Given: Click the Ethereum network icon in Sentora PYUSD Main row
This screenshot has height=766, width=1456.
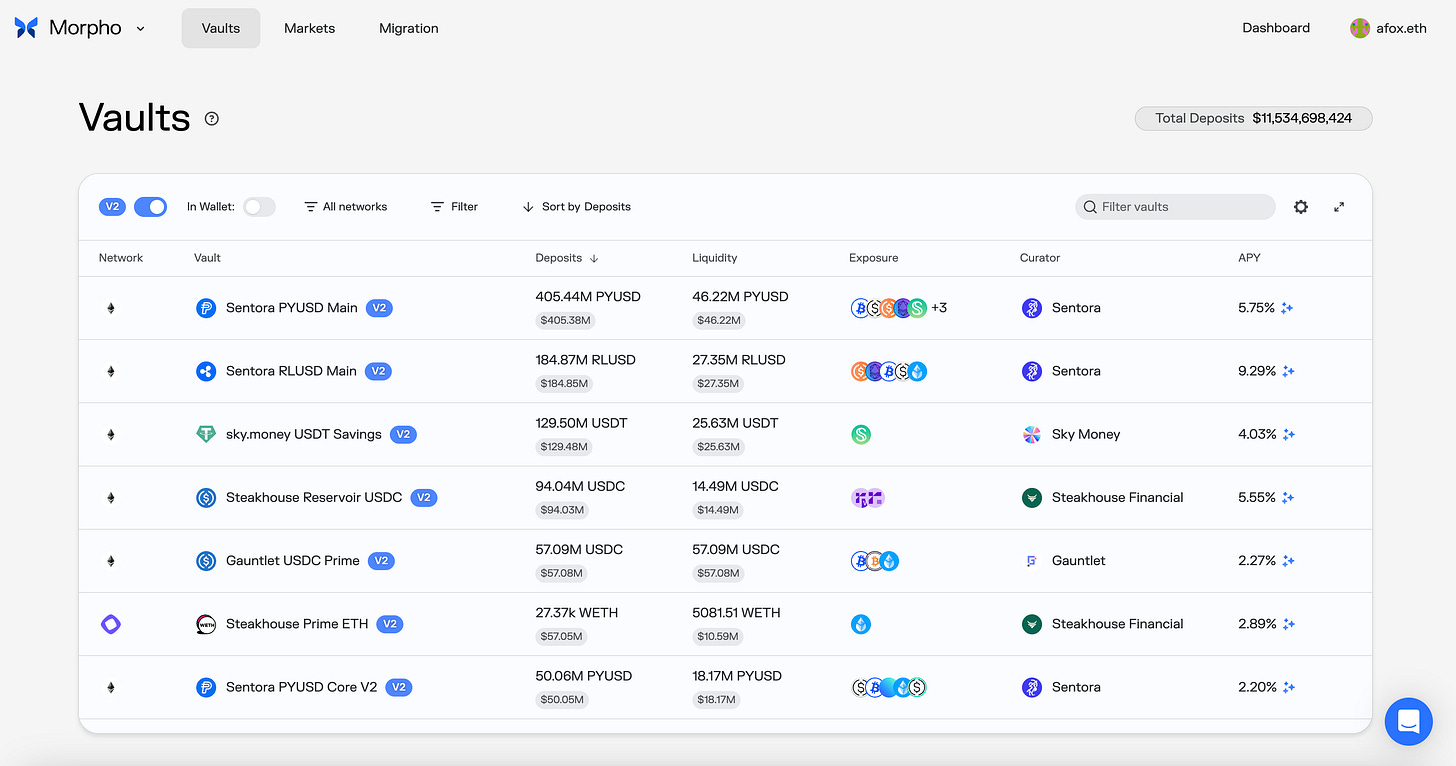Looking at the screenshot, I should [x=111, y=308].
